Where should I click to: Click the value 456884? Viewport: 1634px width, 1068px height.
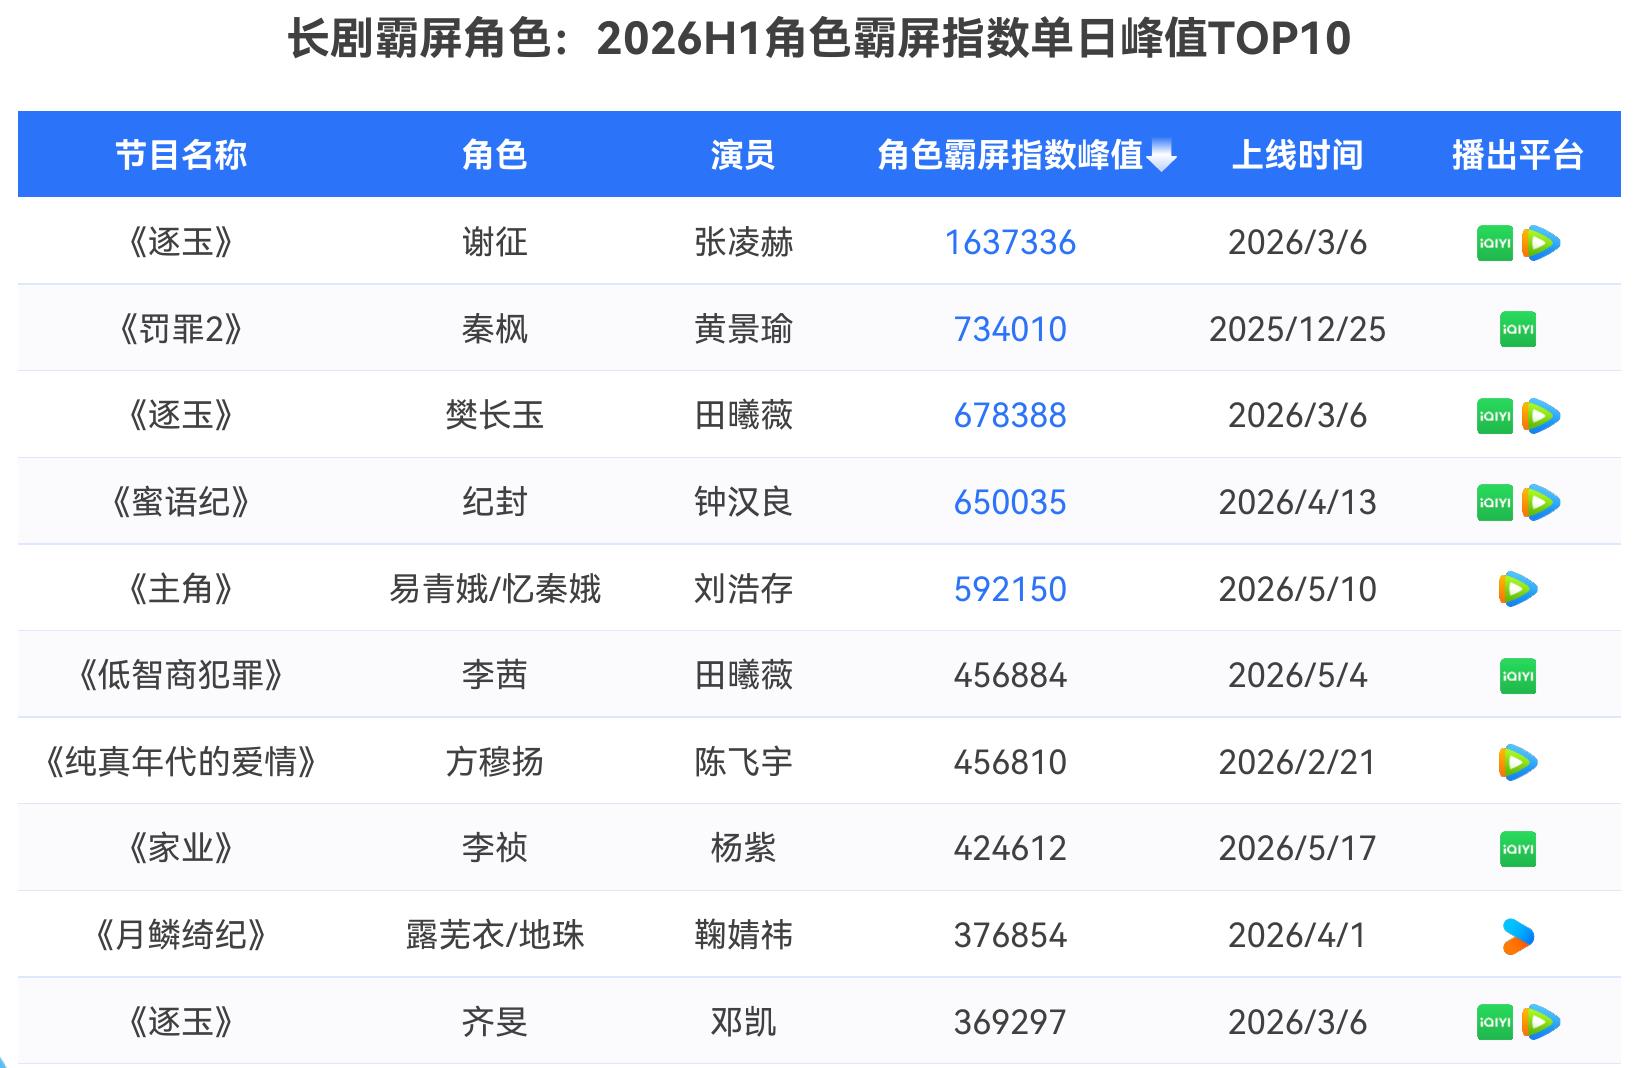[1010, 676]
